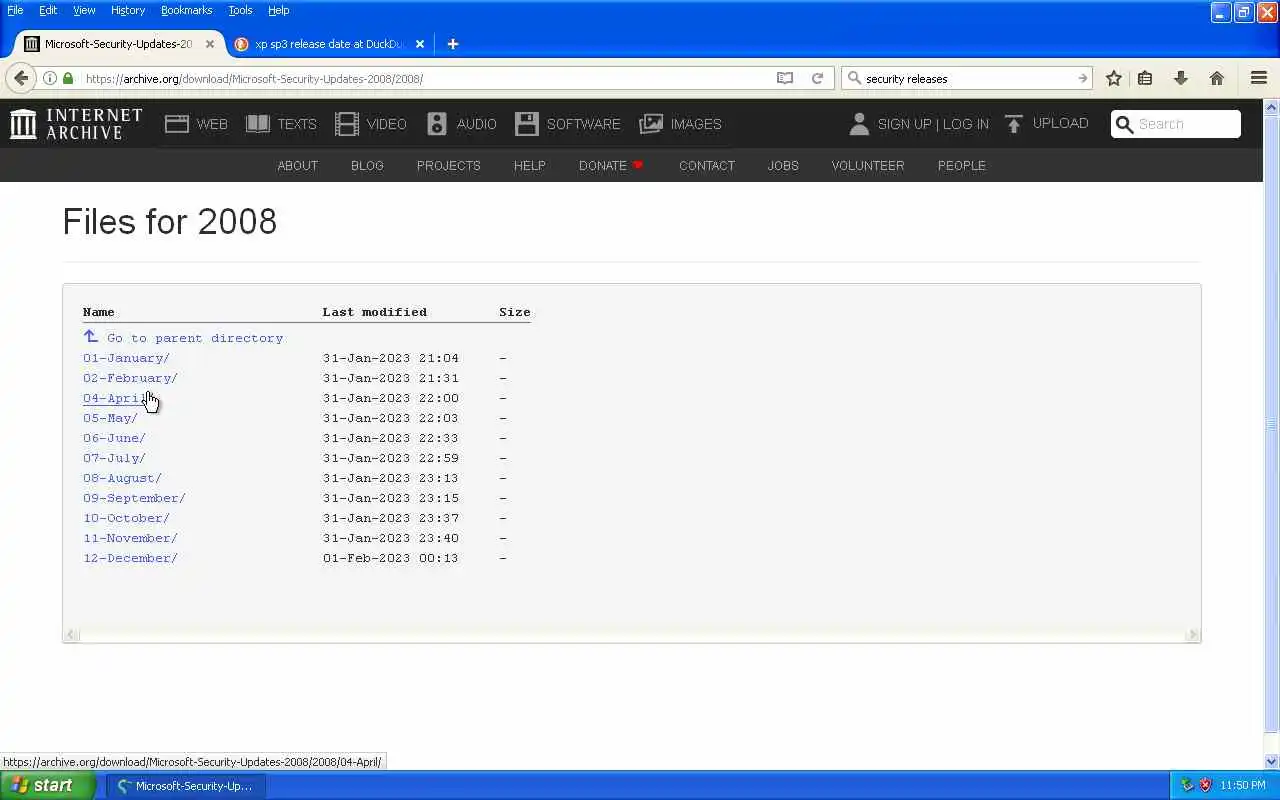Click the browser search box
Screen dimensions: 1280x800
click(x=967, y=78)
